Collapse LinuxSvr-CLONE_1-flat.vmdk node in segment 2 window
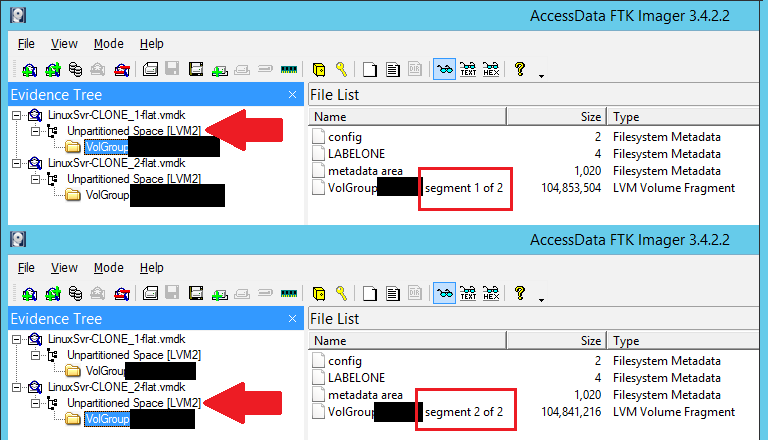Screen dimensions: 768x440 pyautogui.click(x=17, y=340)
